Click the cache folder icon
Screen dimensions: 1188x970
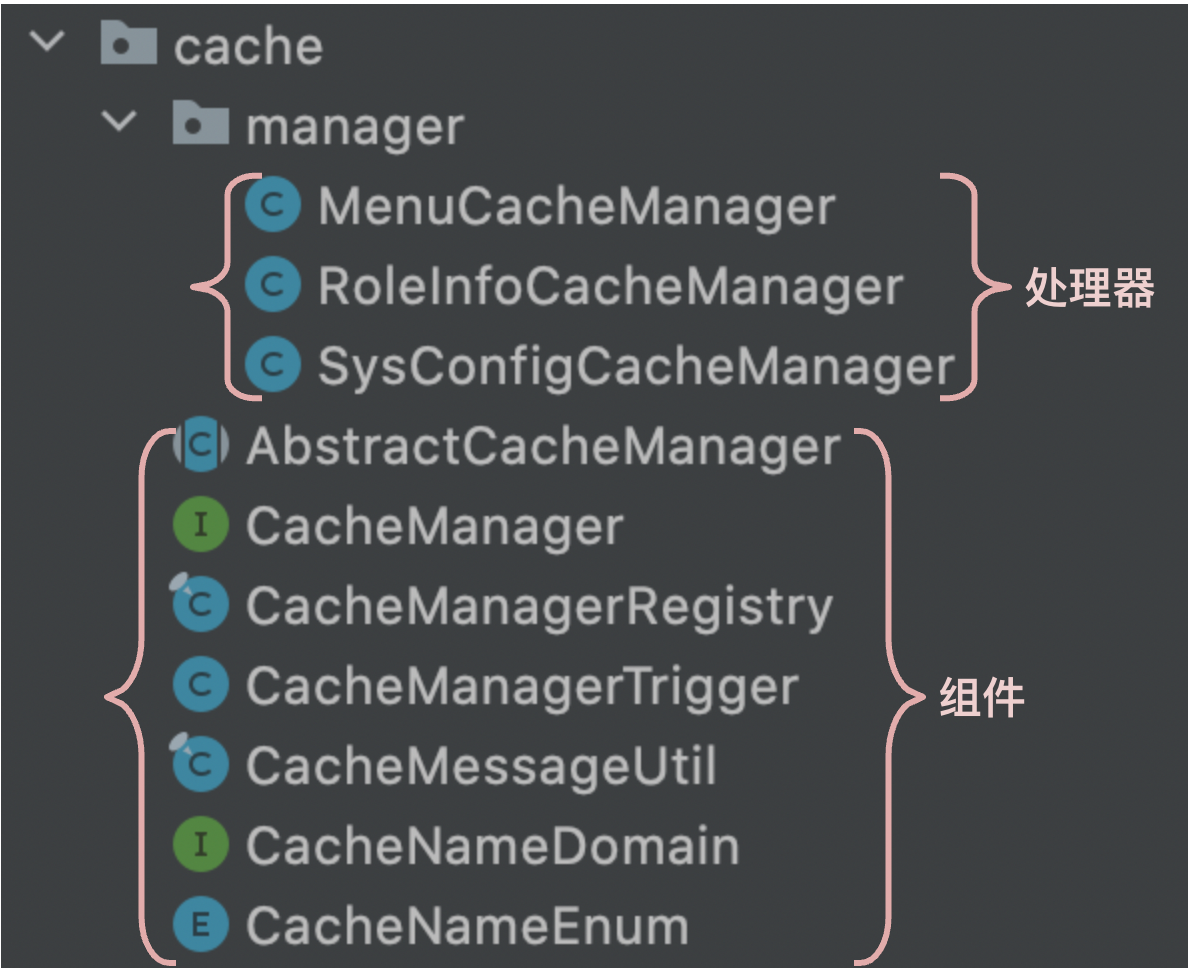coord(130,45)
